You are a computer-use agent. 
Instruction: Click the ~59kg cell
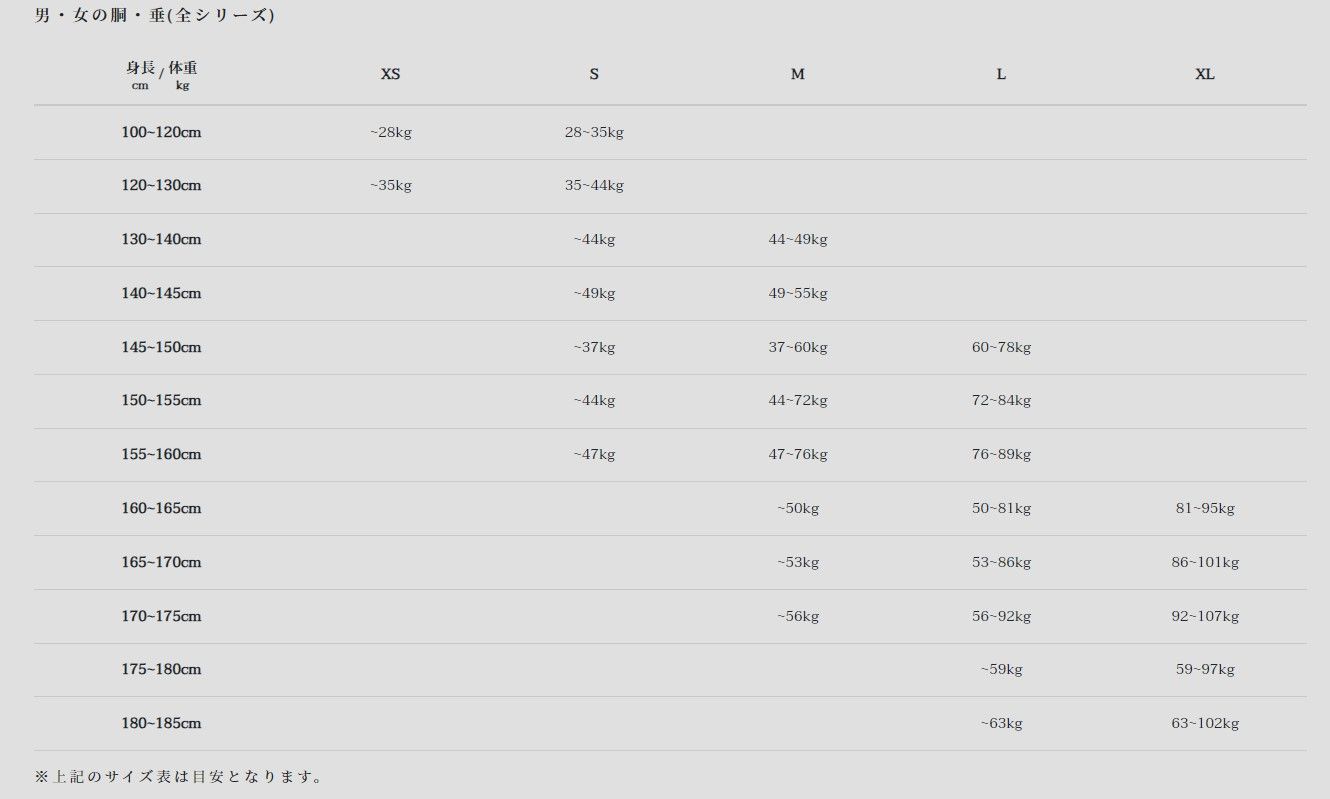(1001, 669)
